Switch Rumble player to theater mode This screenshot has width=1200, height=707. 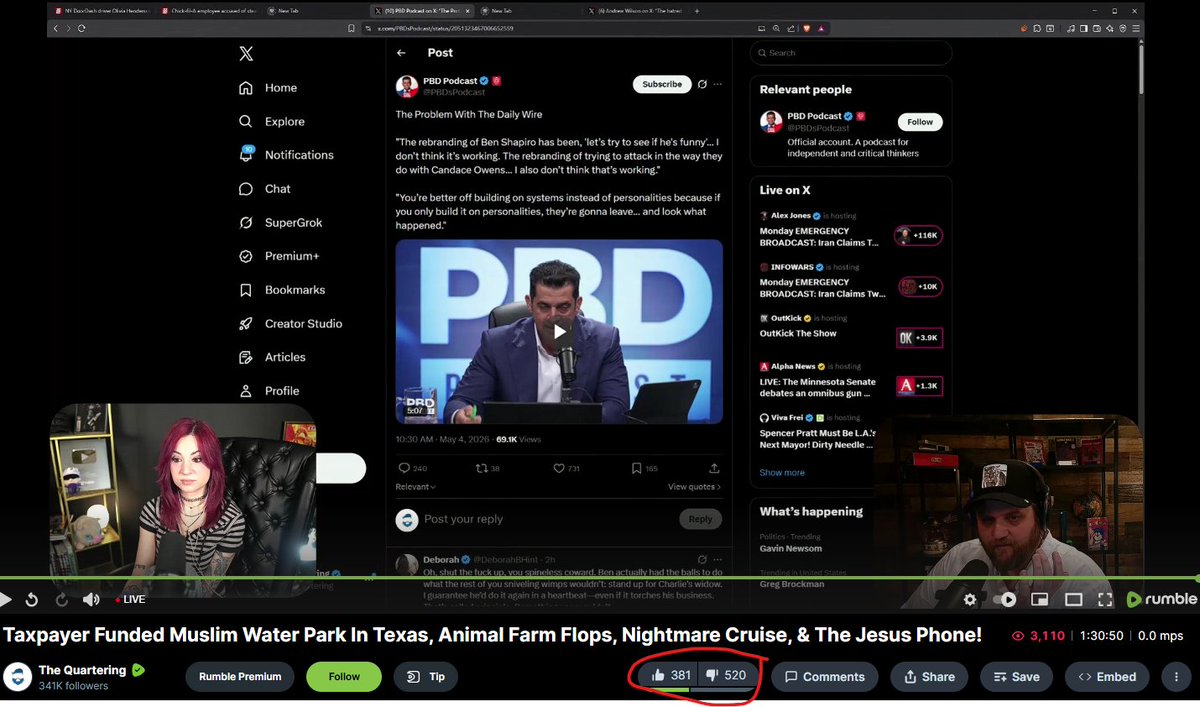(x=1073, y=599)
